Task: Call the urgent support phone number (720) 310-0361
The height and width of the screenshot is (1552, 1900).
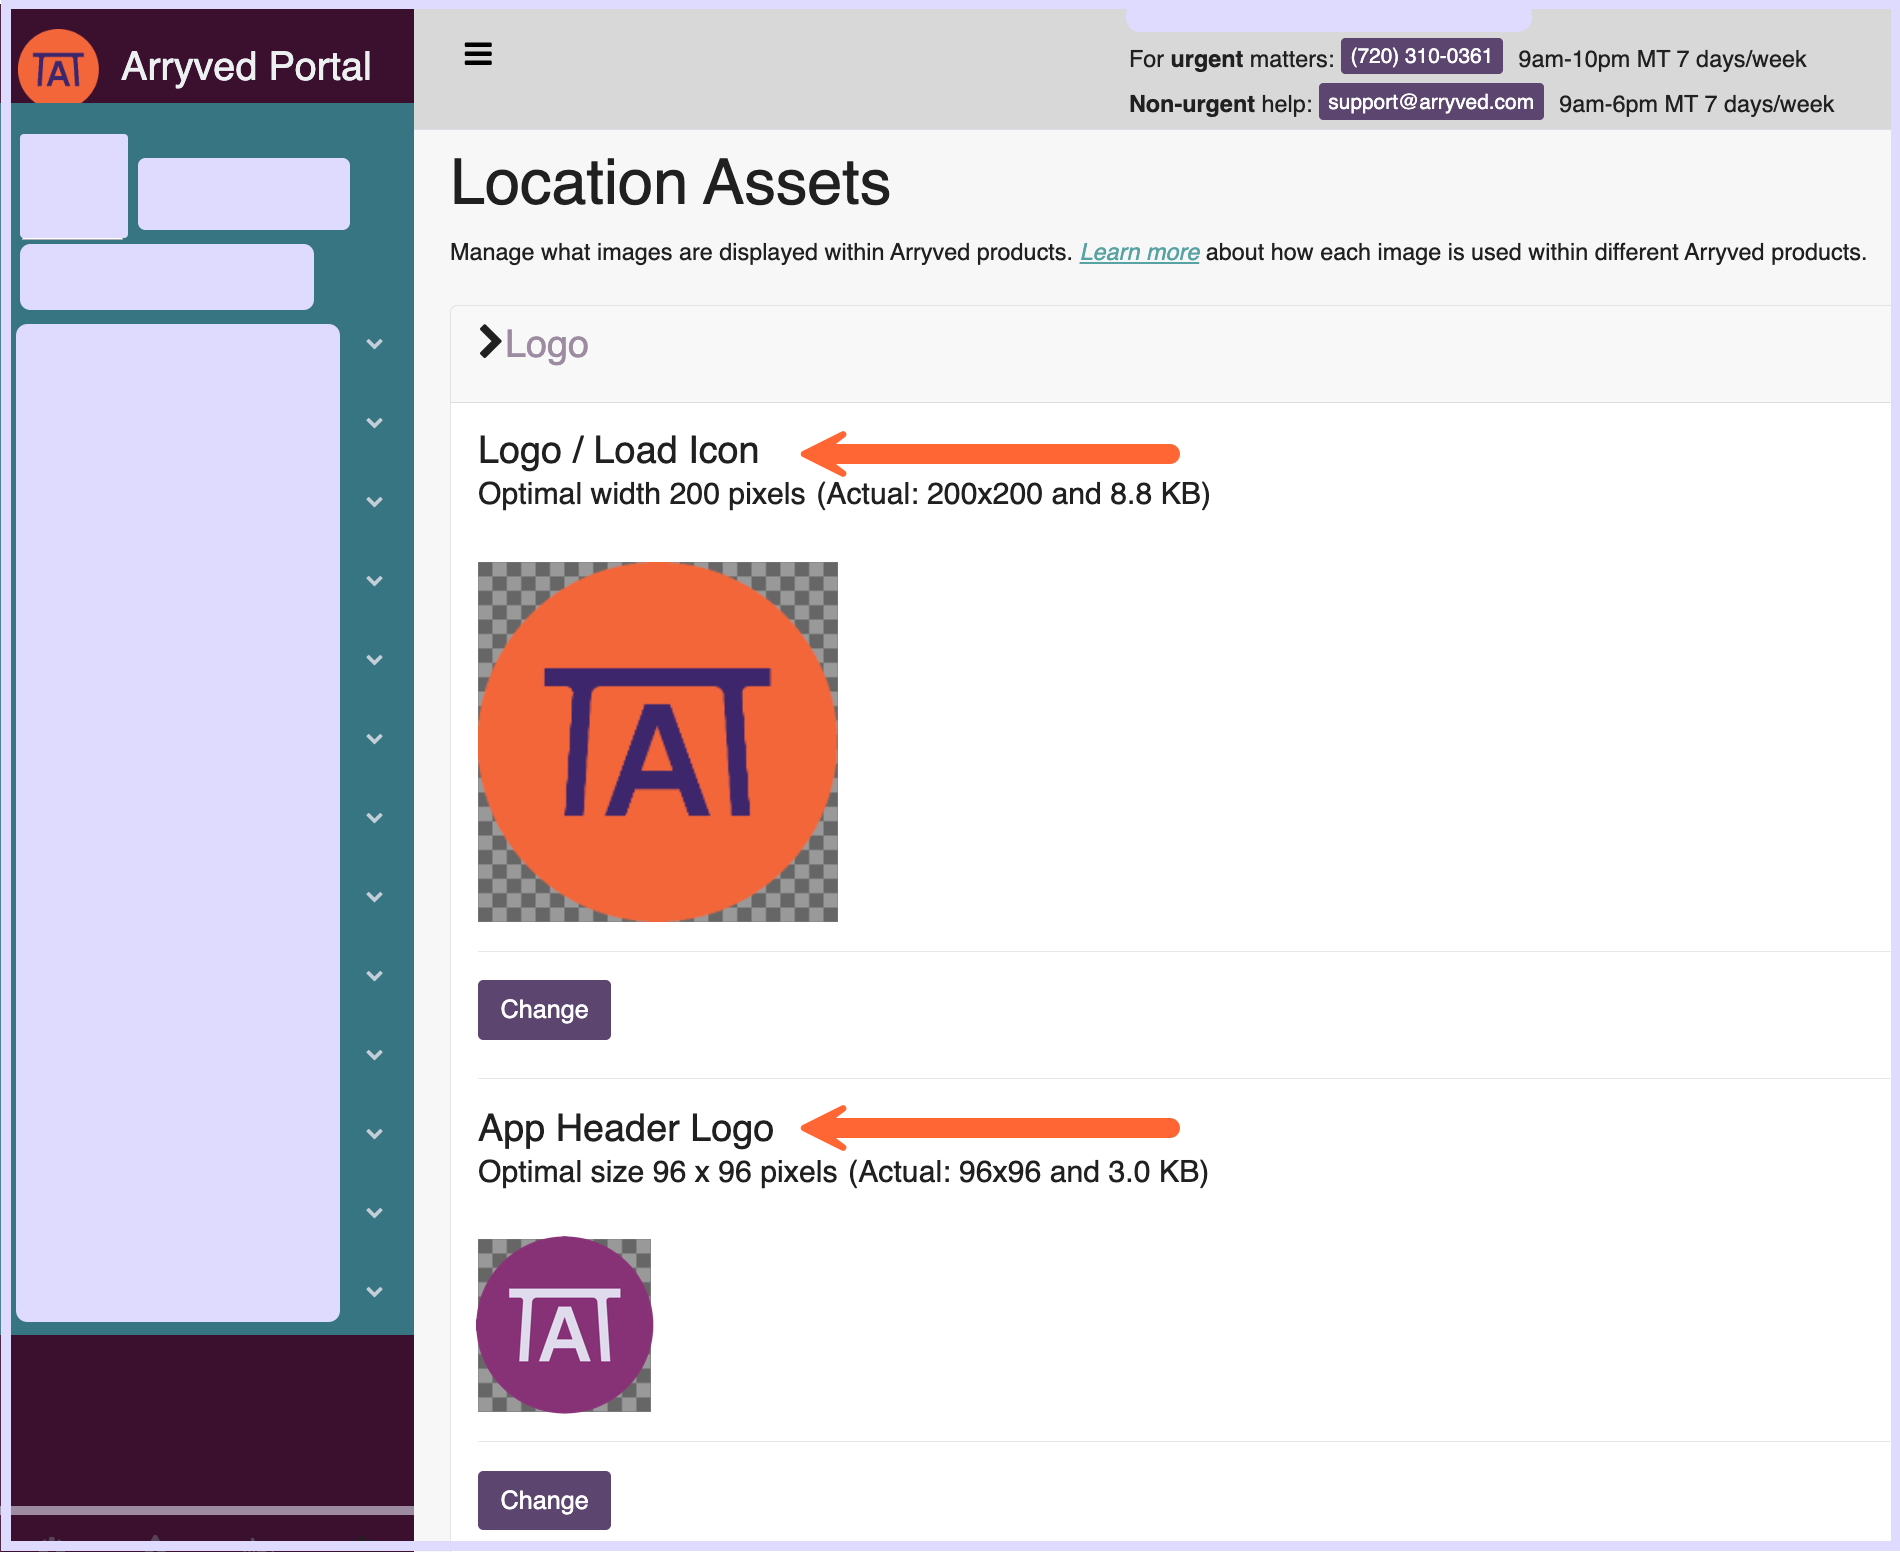Action: pyautogui.click(x=1421, y=57)
